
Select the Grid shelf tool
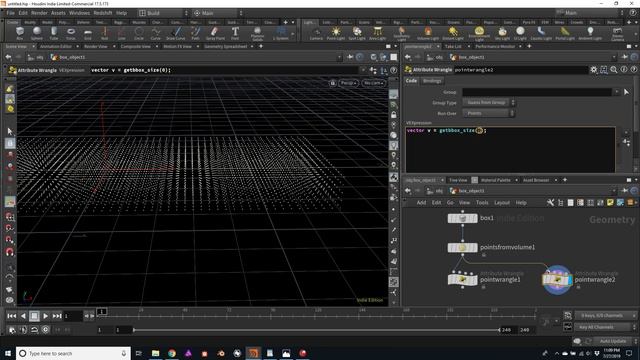88,33
